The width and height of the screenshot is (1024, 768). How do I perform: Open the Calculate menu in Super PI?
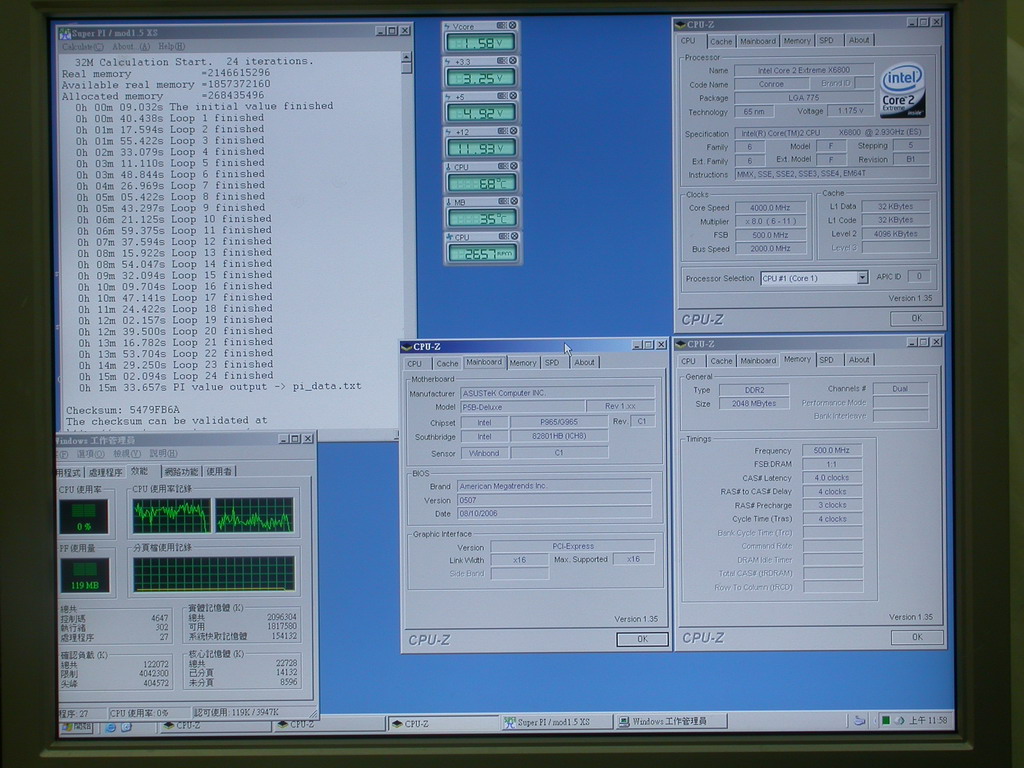pyautogui.click(x=82, y=47)
